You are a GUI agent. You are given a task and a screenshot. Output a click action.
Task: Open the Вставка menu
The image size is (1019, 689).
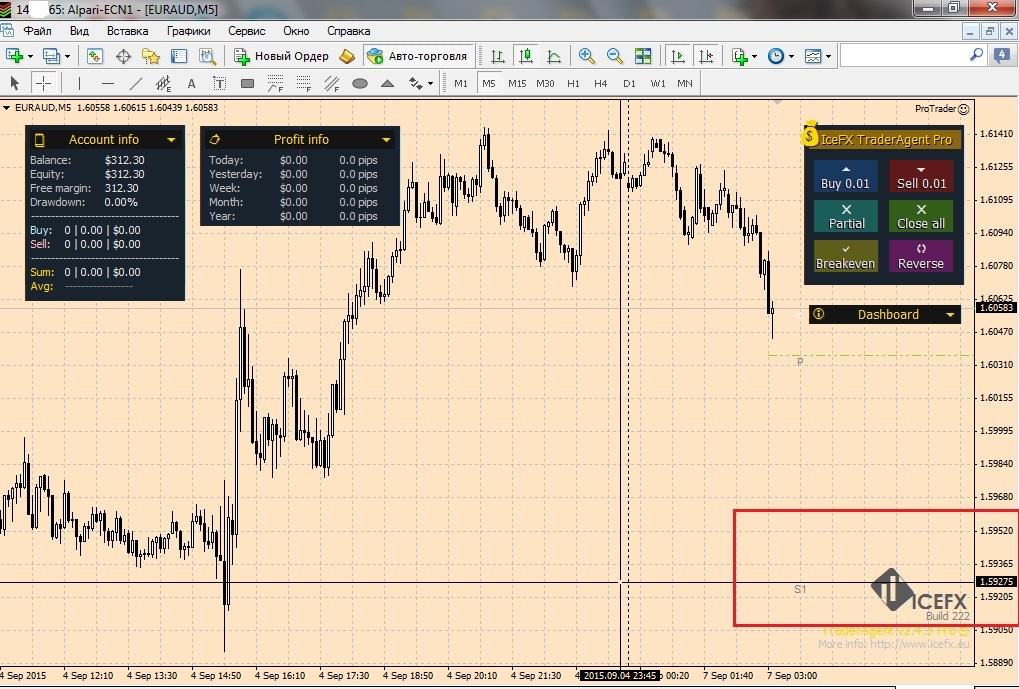[127, 31]
